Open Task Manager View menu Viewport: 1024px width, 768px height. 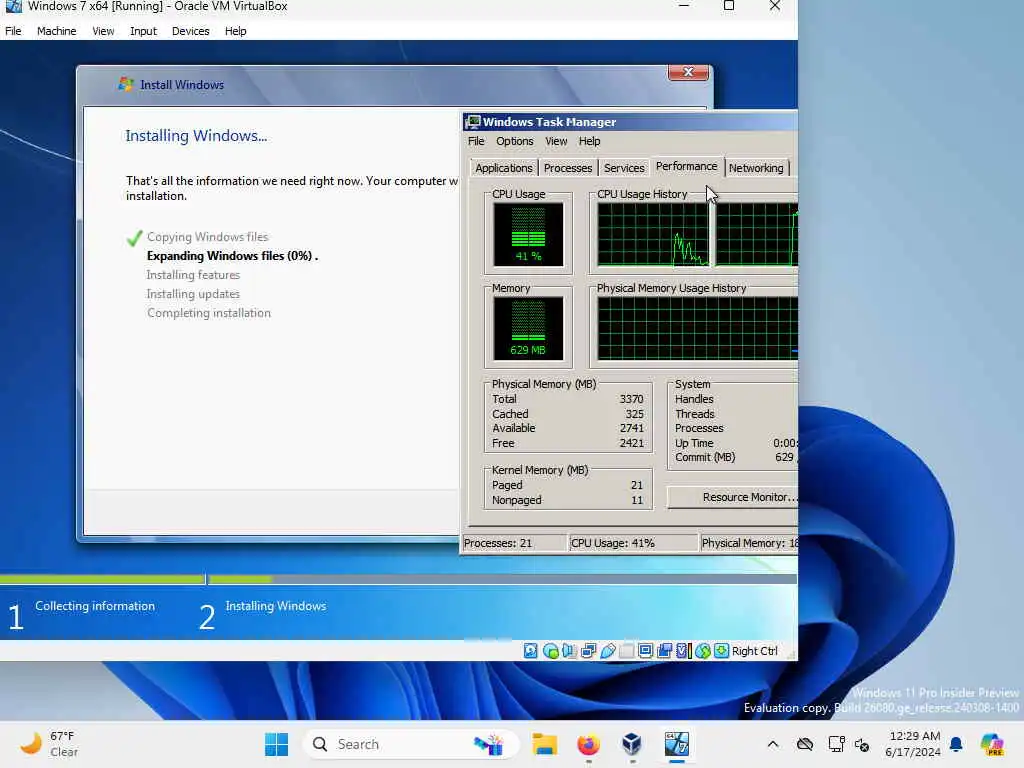click(x=556, y=141)
